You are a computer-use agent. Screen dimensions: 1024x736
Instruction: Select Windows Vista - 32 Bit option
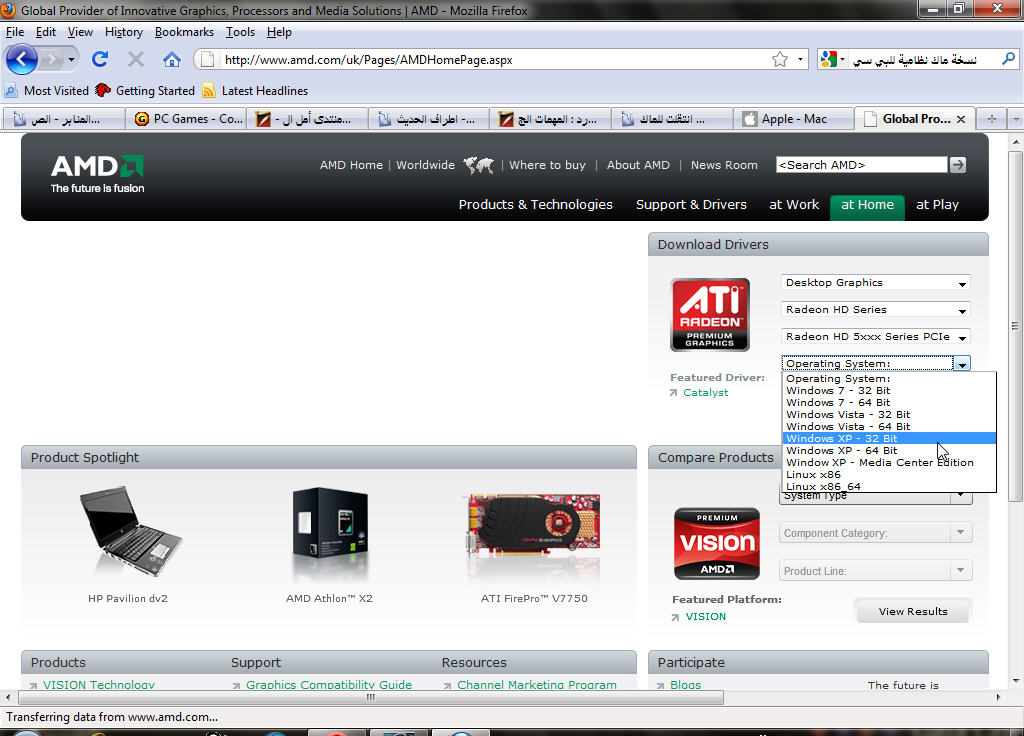[889, 415]
